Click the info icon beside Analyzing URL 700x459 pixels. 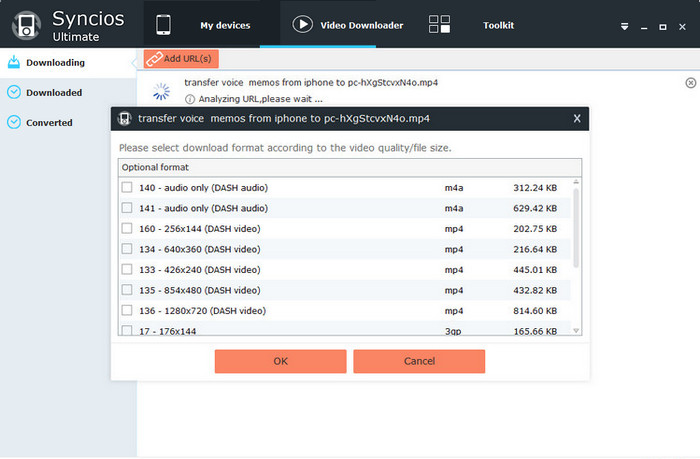click(190, 99)
